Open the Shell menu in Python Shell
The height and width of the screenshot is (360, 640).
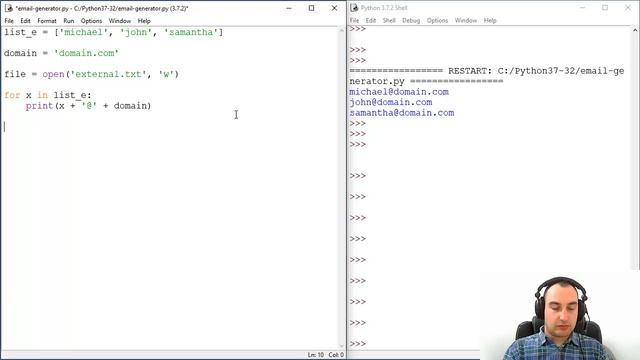tap(389, 20)
